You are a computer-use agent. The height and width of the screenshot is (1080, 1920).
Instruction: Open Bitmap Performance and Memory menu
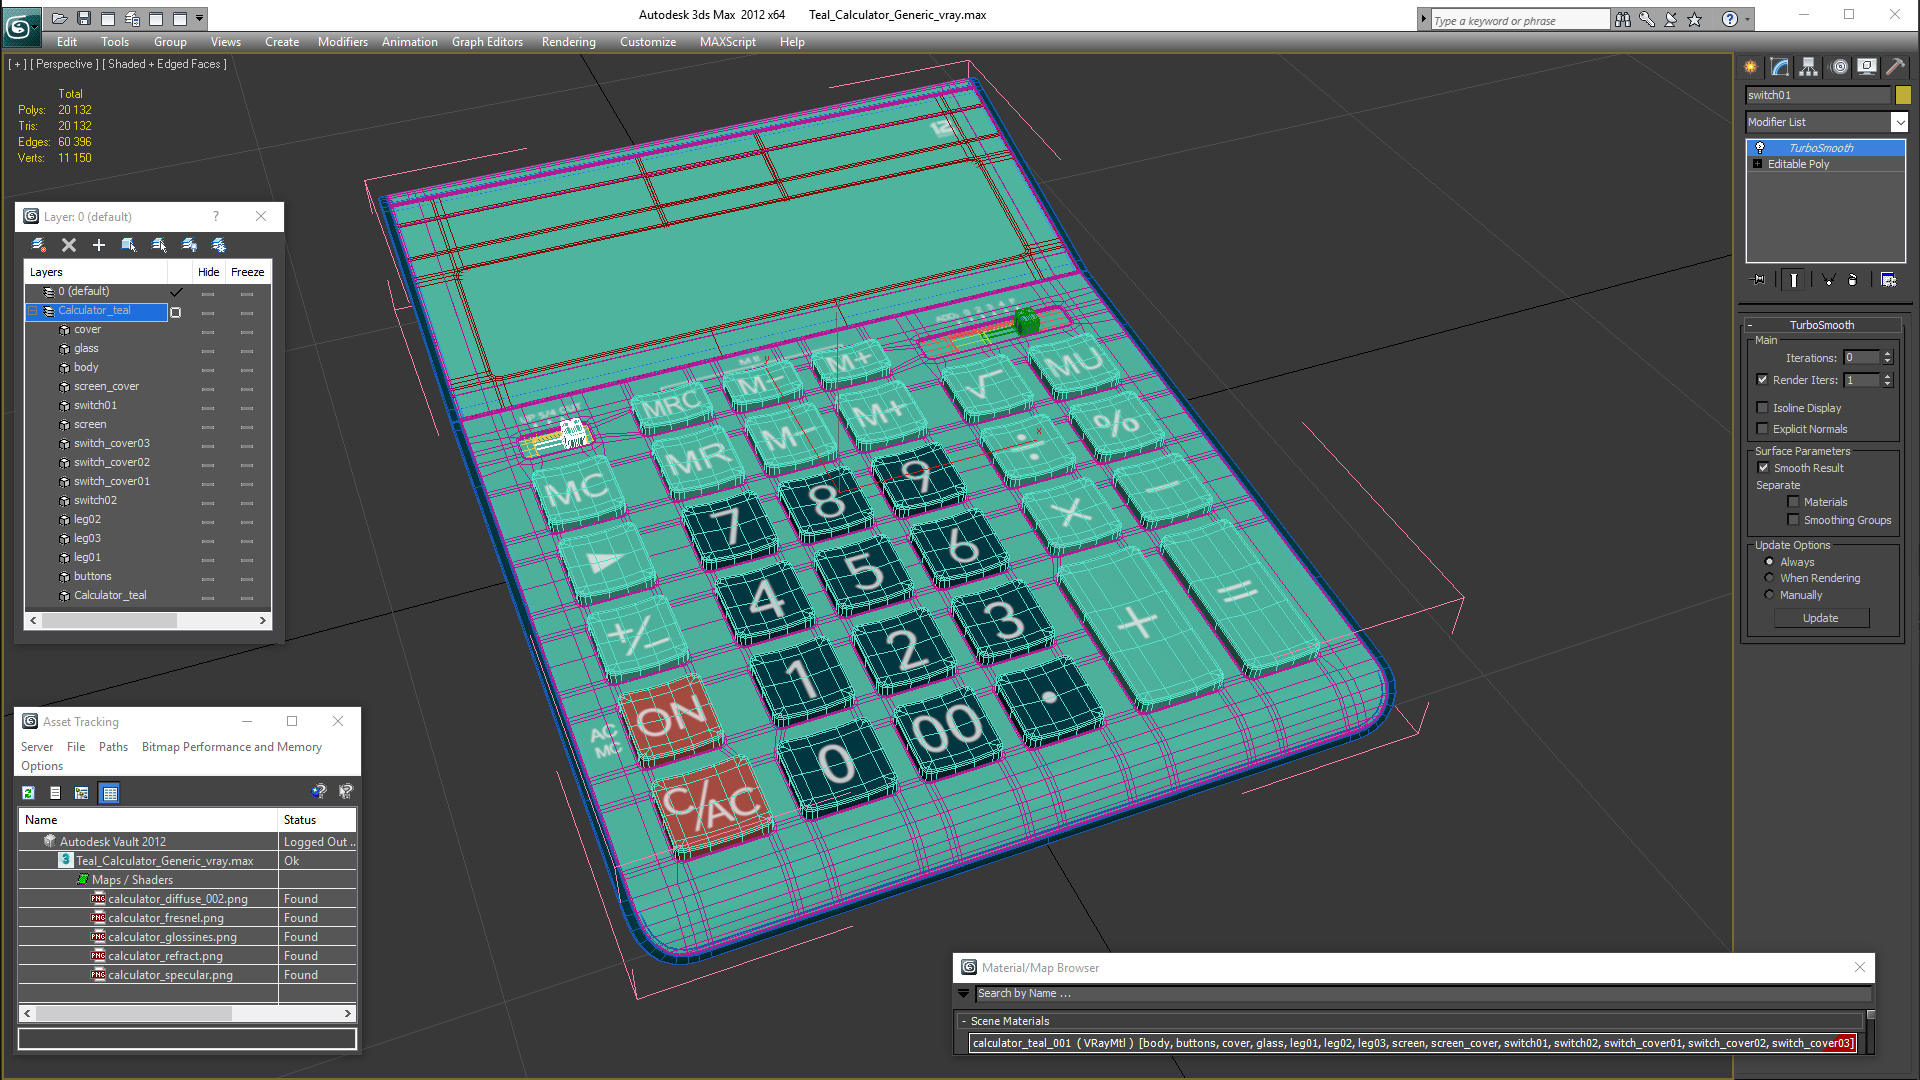point(231,747)
